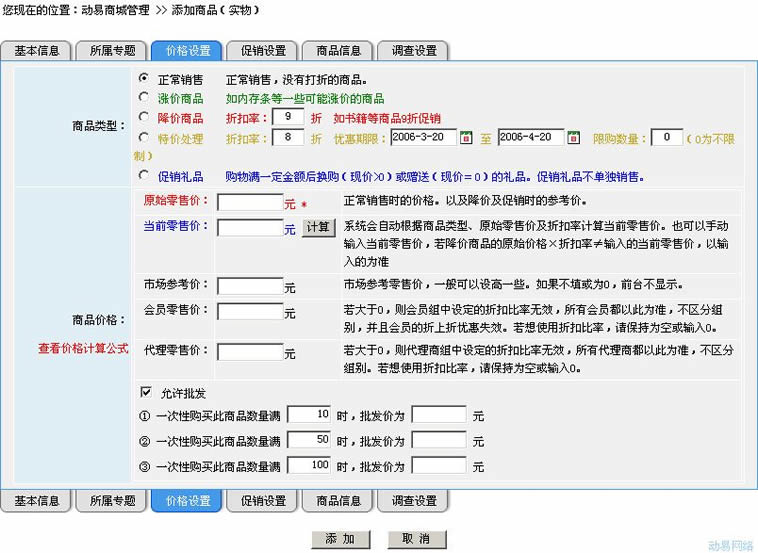The width and height of the screenshot is (758, 553).
Task: Focus 会员零售价 input field
Action: point(250,311)
